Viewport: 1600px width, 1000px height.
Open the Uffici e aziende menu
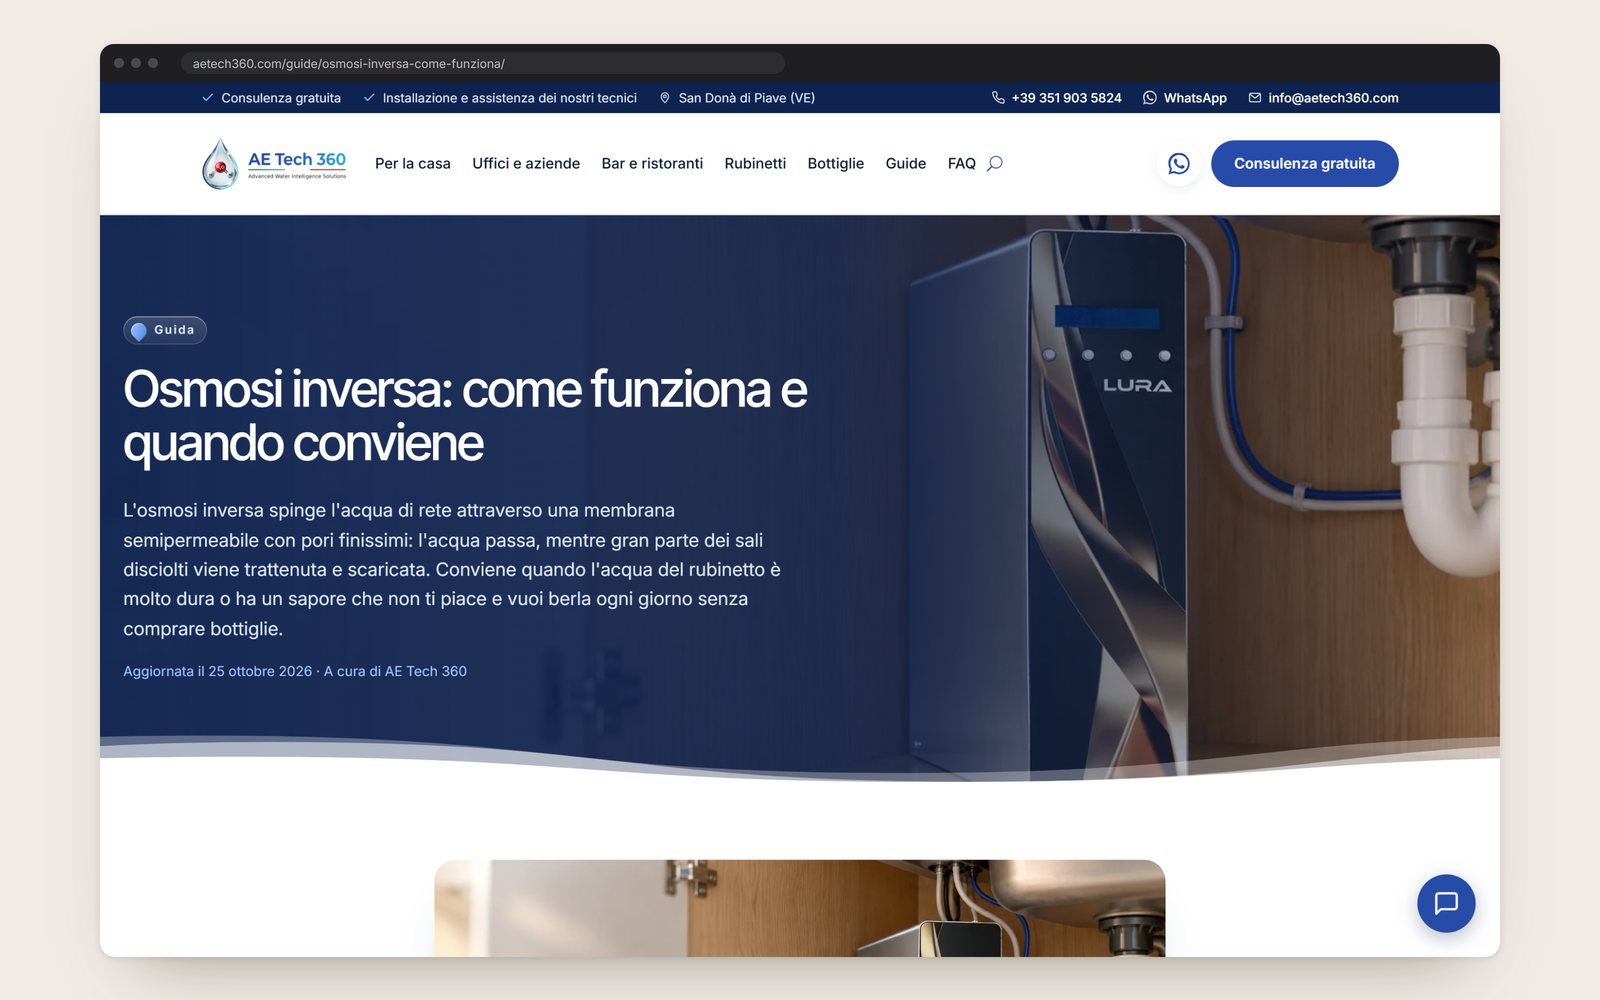(526, 163)
